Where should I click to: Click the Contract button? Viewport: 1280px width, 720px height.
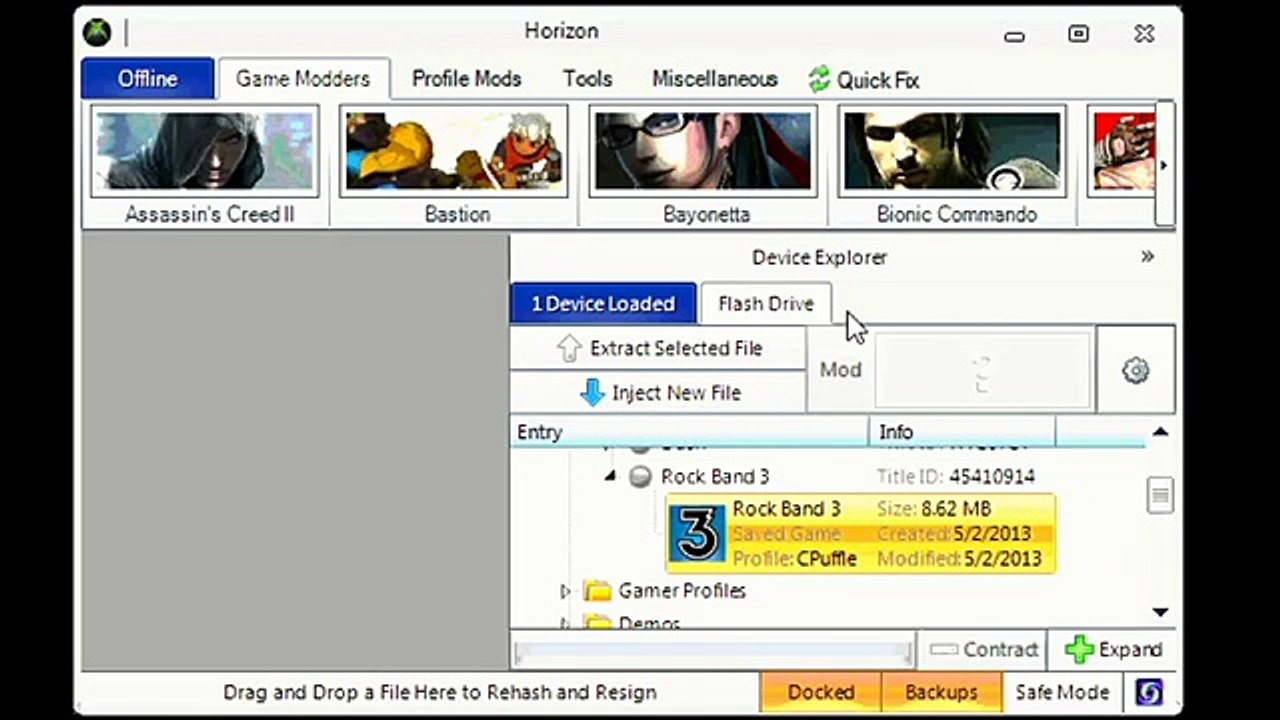pyautogui.click(x=983, y=650)
